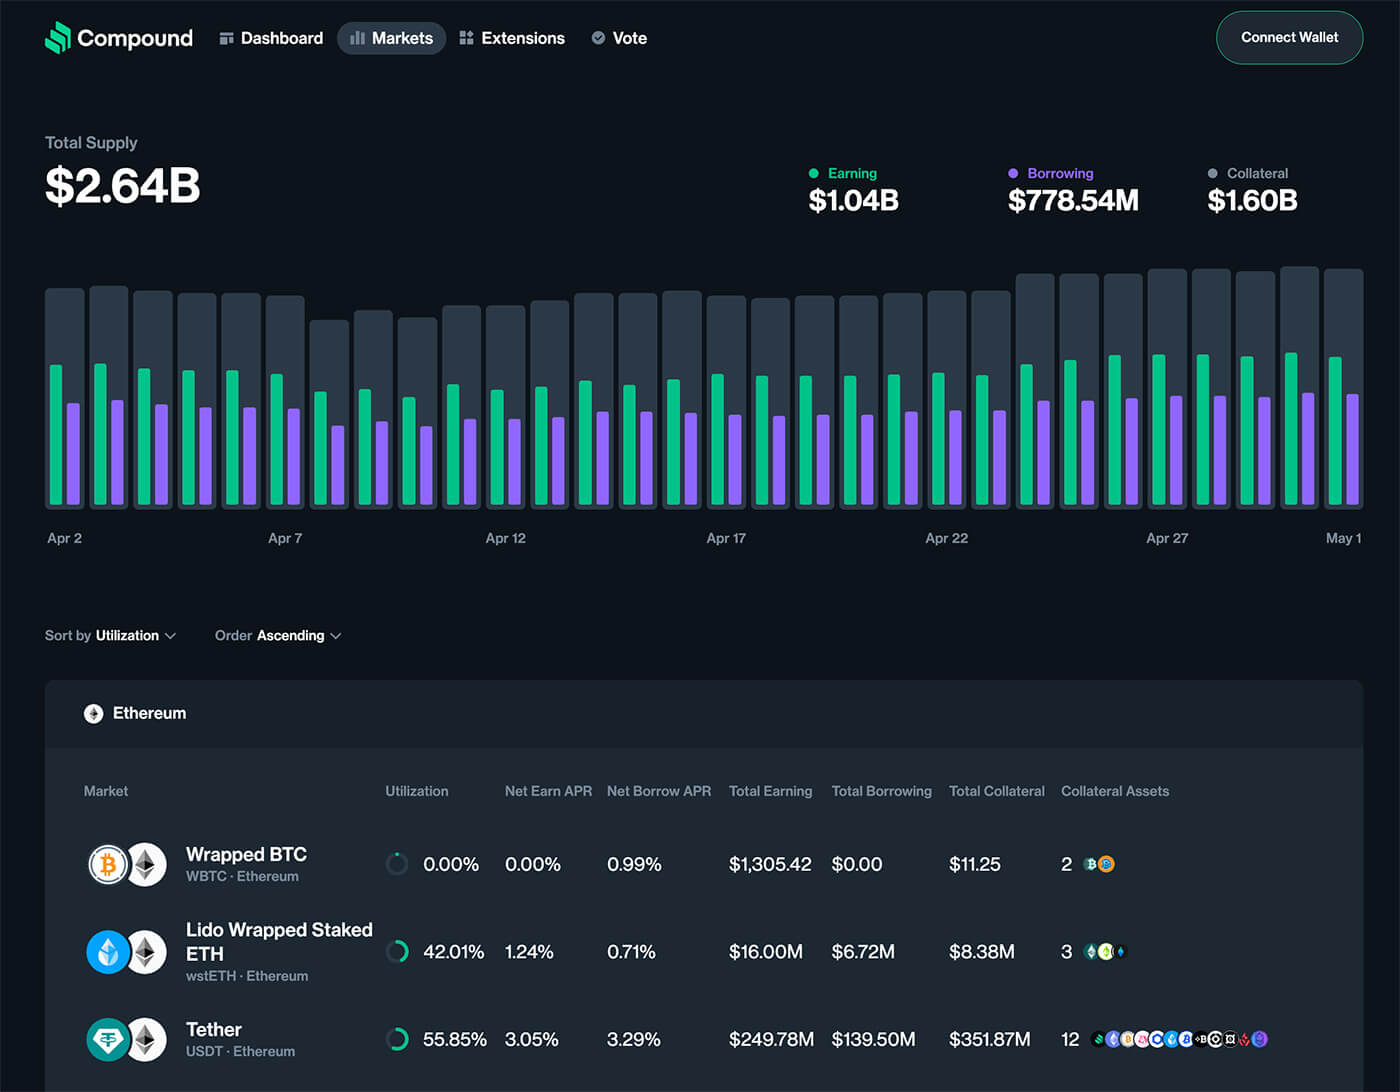Click the Ethereum network icon in header

click(x=93, y=714)
